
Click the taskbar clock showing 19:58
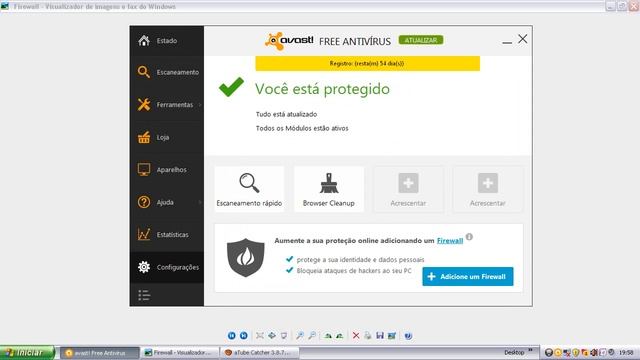(626, 352)
